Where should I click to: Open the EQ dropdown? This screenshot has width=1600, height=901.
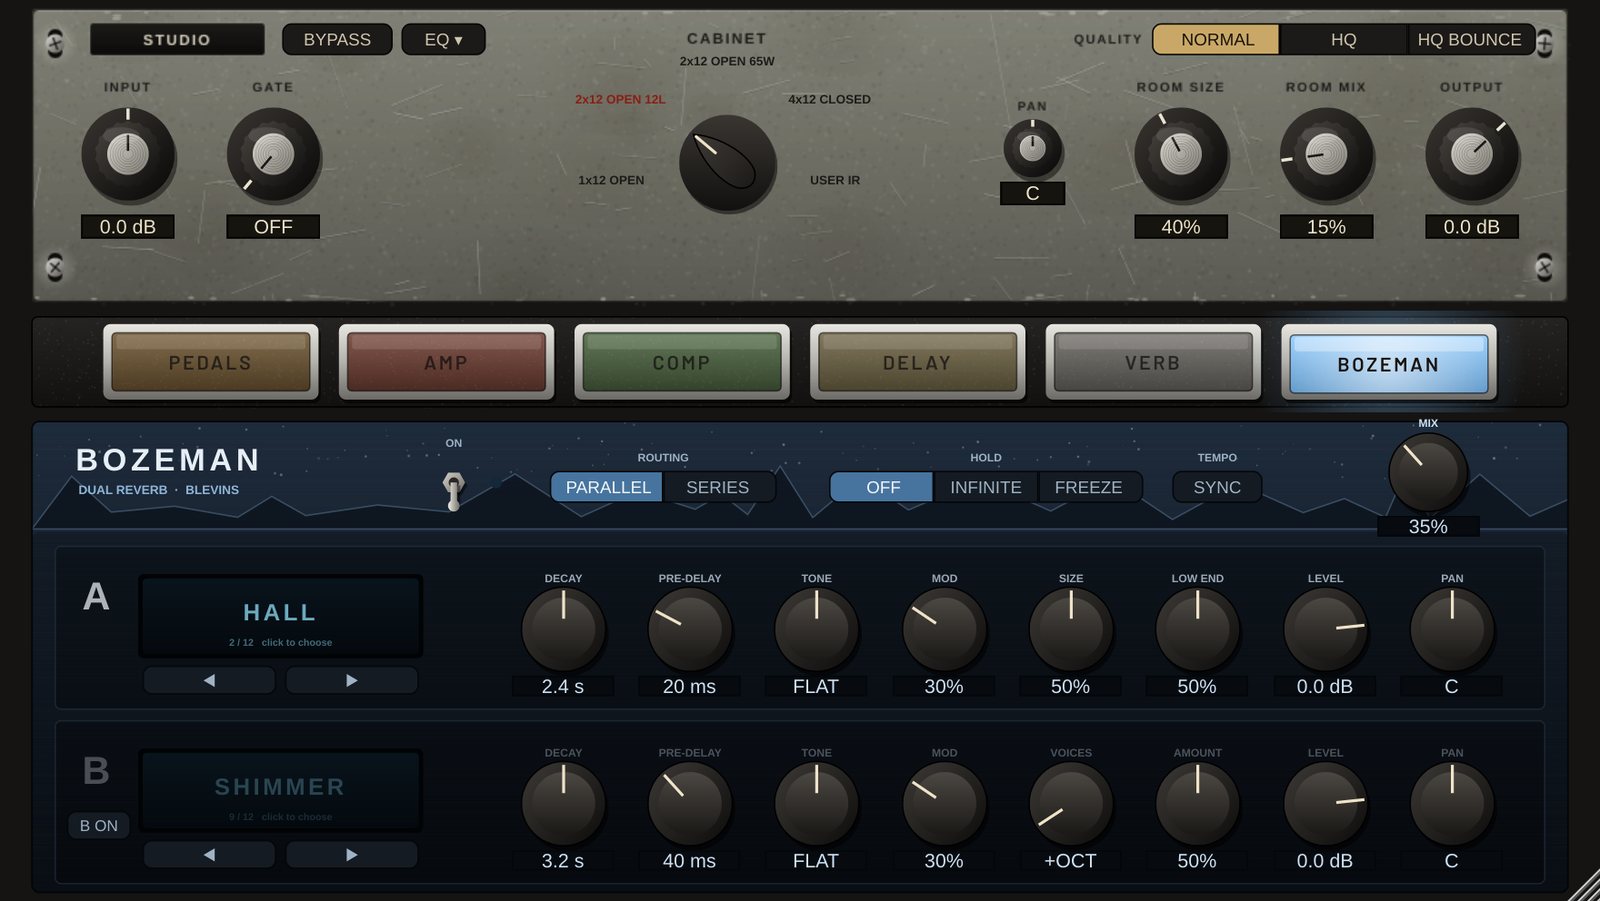point(443,39)
